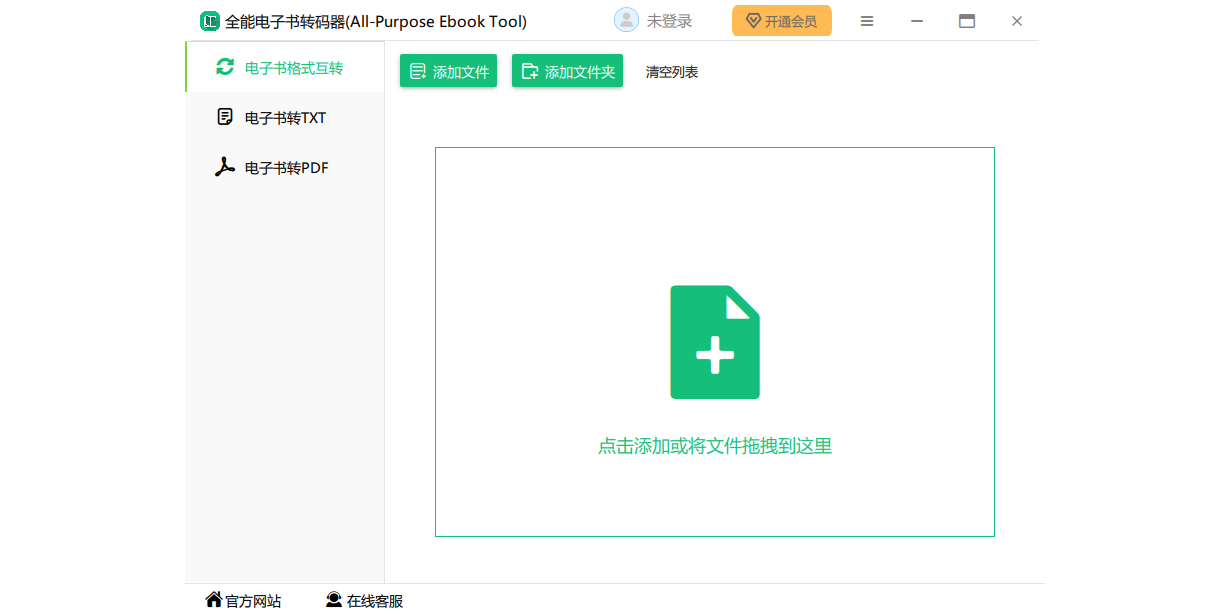
Task: Open the hamburger menu
Action: click(x=866, y=20)
